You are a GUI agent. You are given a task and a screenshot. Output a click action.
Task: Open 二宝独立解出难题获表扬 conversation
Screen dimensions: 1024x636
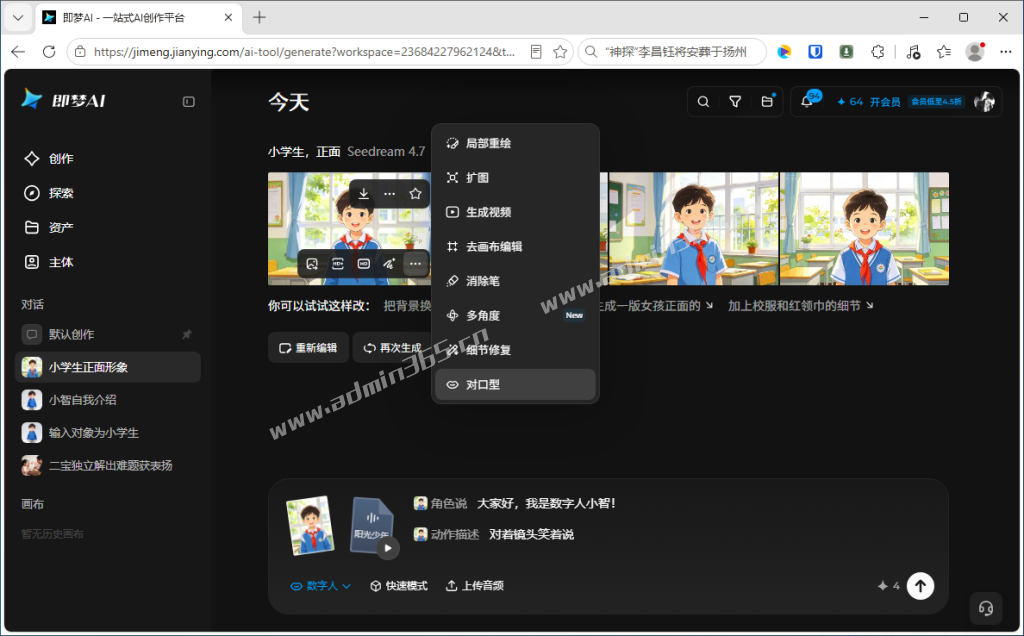[108, 466]
